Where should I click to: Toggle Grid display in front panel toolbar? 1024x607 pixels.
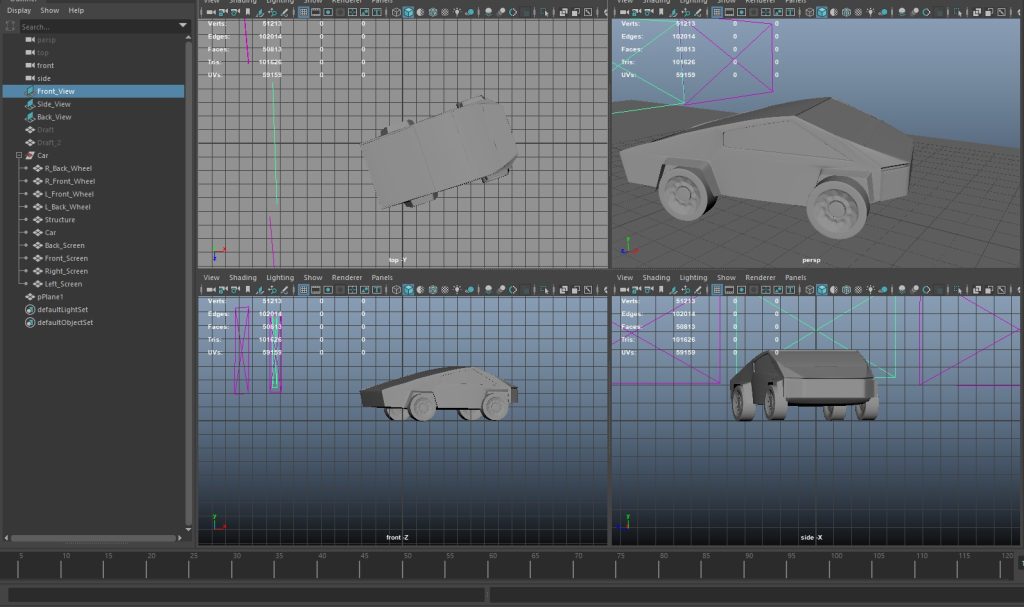point(304,289)
